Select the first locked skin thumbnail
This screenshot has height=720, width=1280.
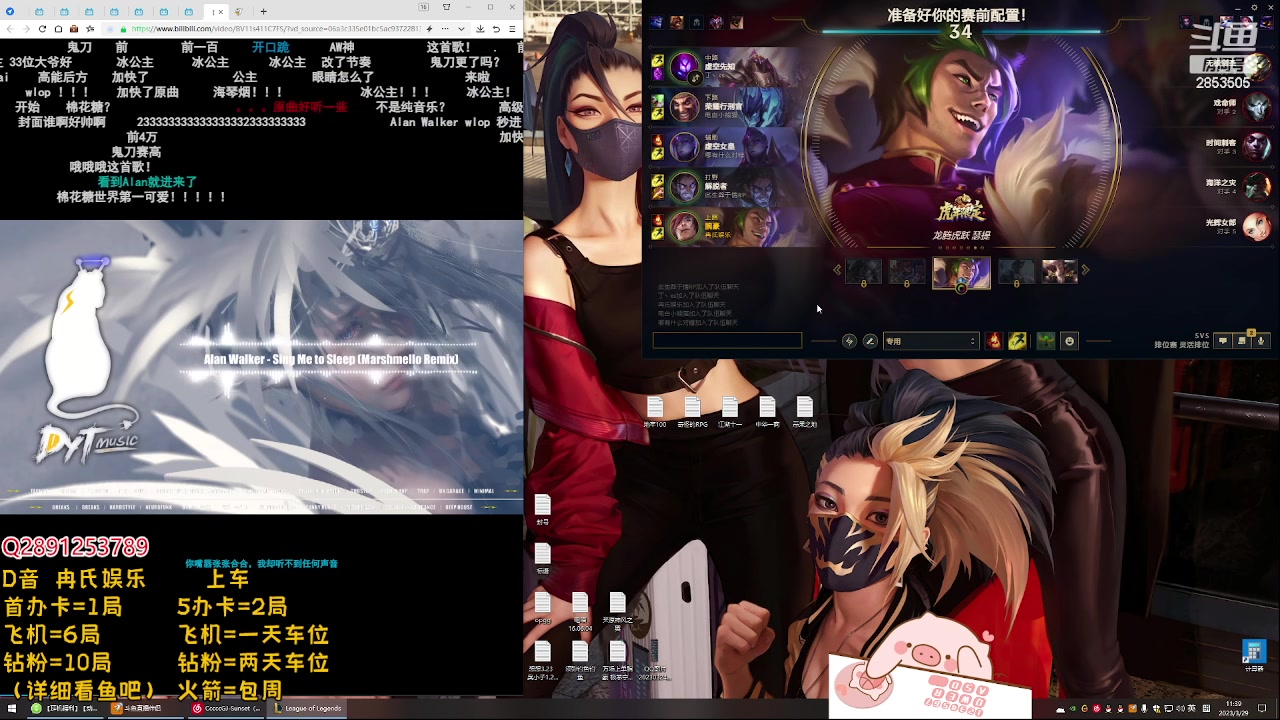click(x=863, y=271)
